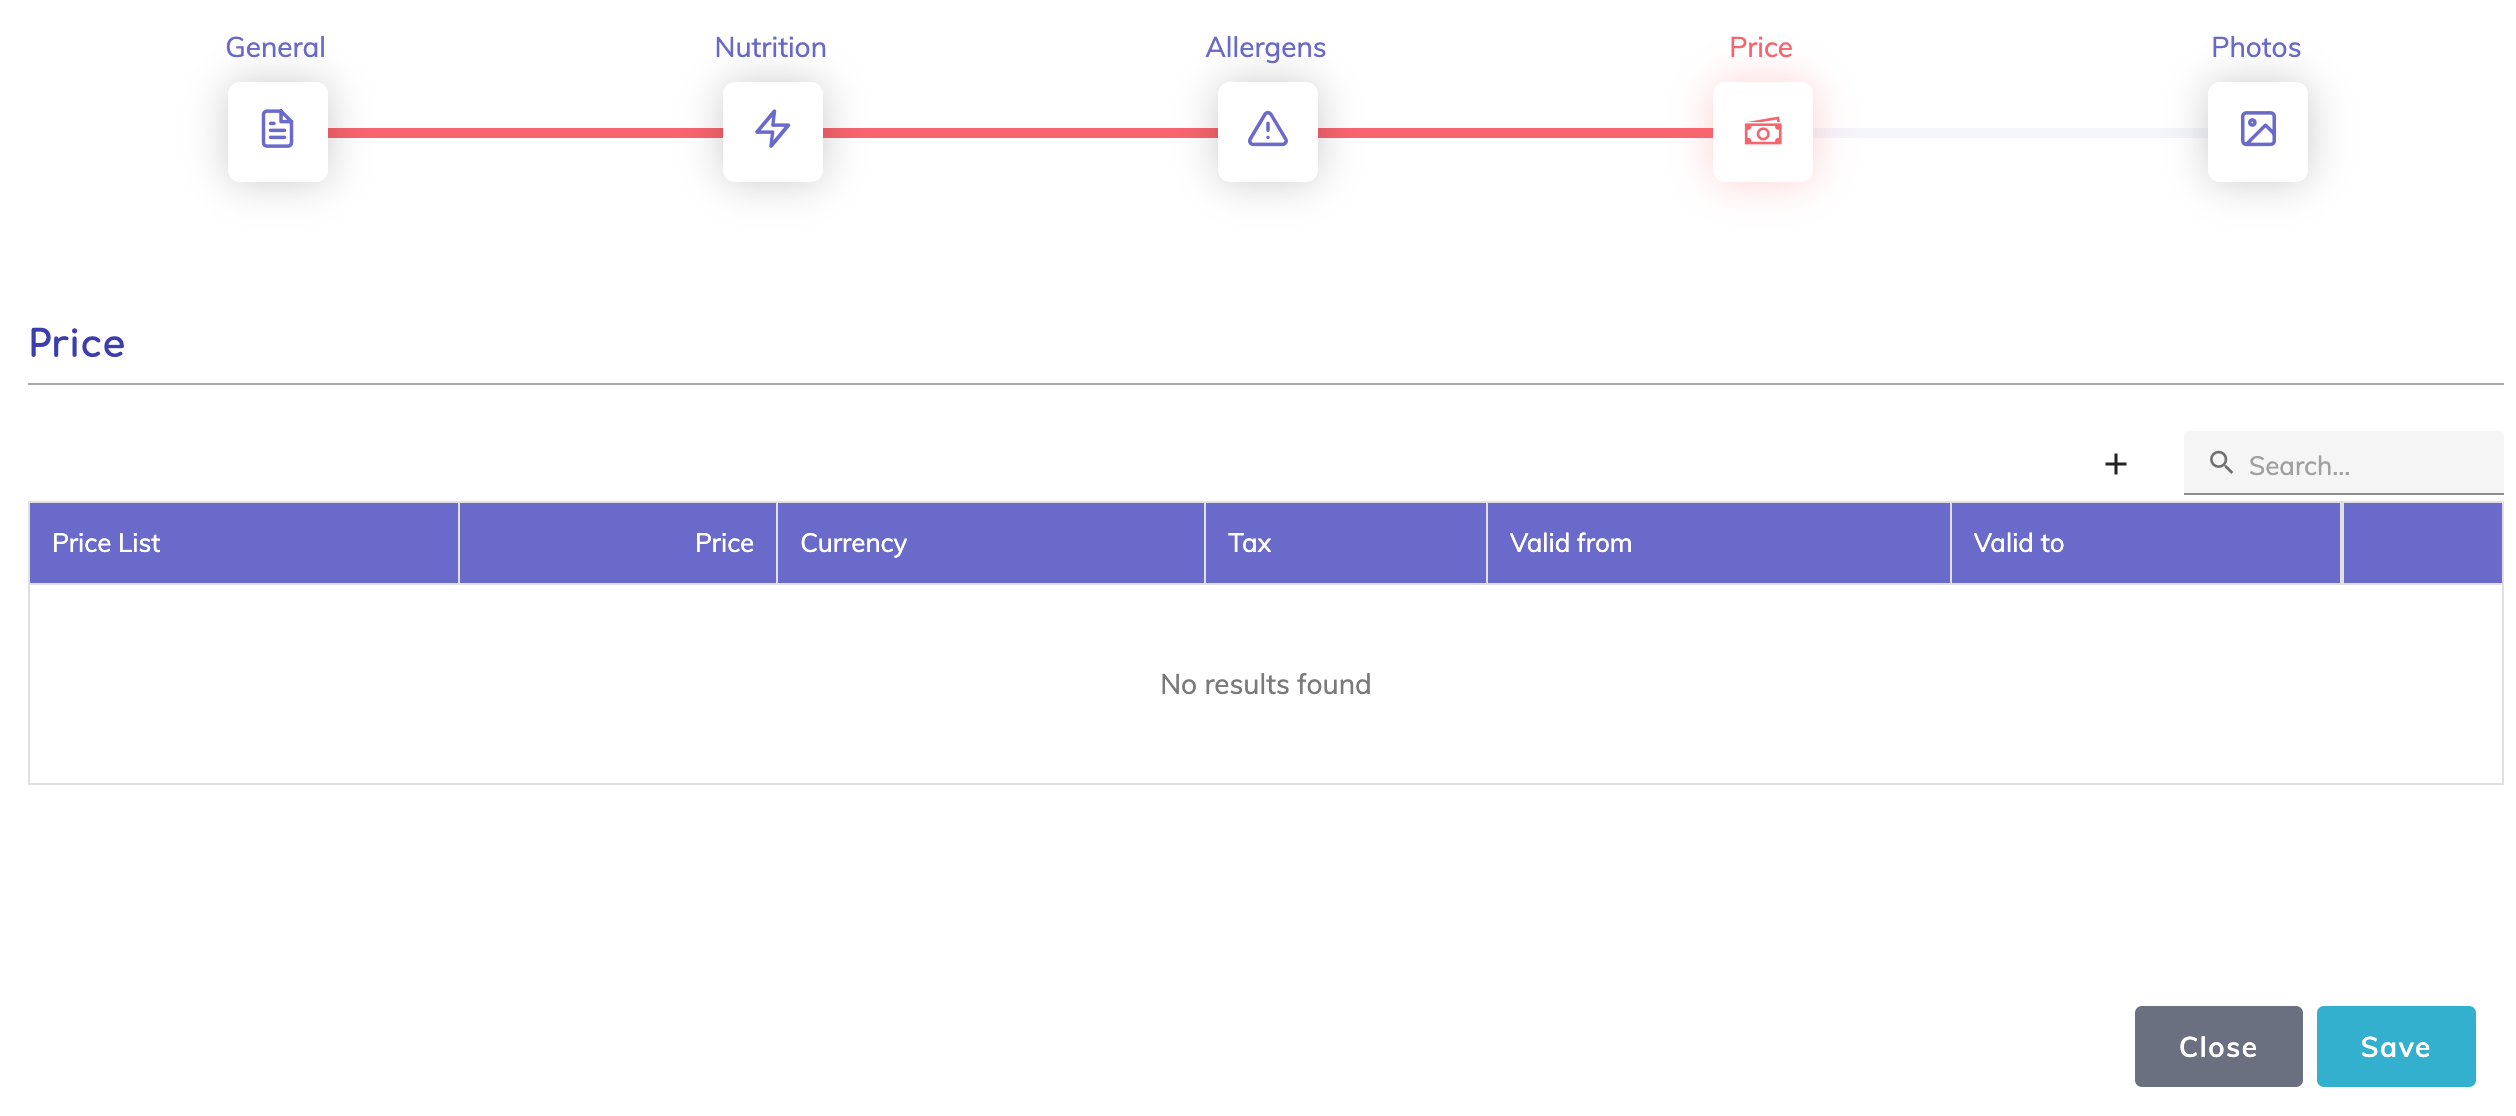This screenshot has height=1116, width=2516.
Task: Click the Nutrition lightning bolt icon
Action: point(772,131)
